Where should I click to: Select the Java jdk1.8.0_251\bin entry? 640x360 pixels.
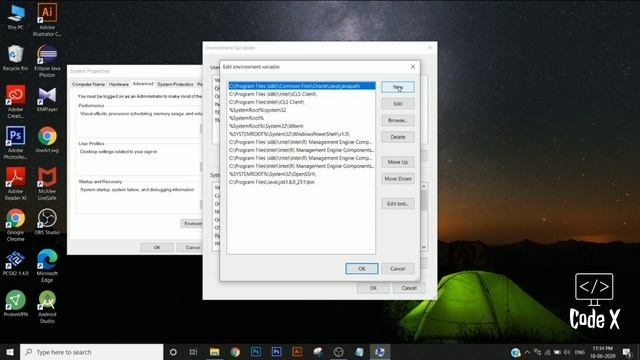pyautogui.click(x=301, y=182)
